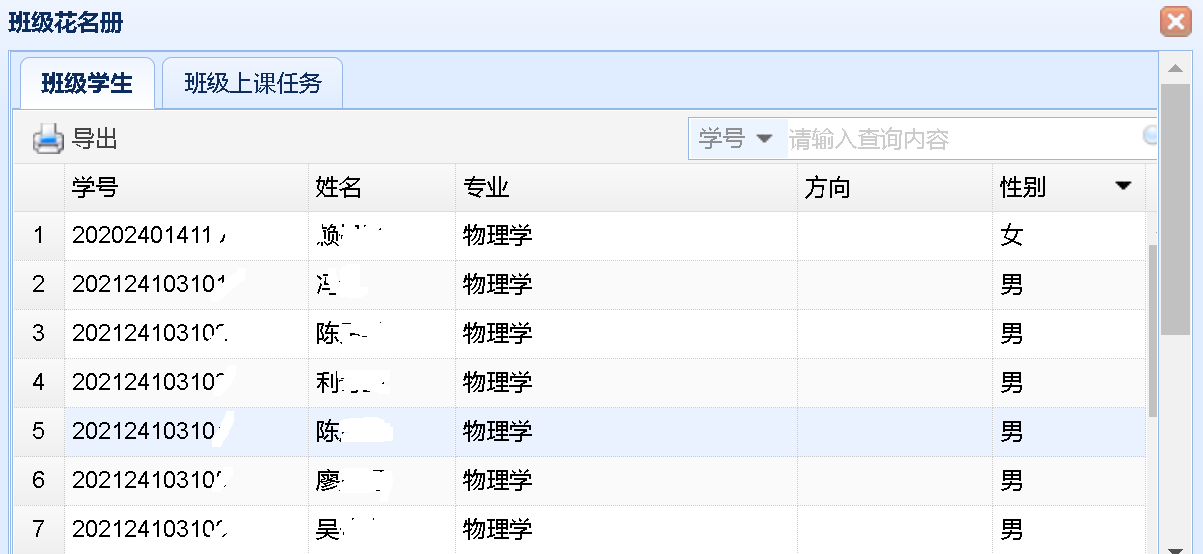Click 物理学 in row 3
Image resolution: width=1203 pixels, height=554 pixels.
tap(497, 333)
